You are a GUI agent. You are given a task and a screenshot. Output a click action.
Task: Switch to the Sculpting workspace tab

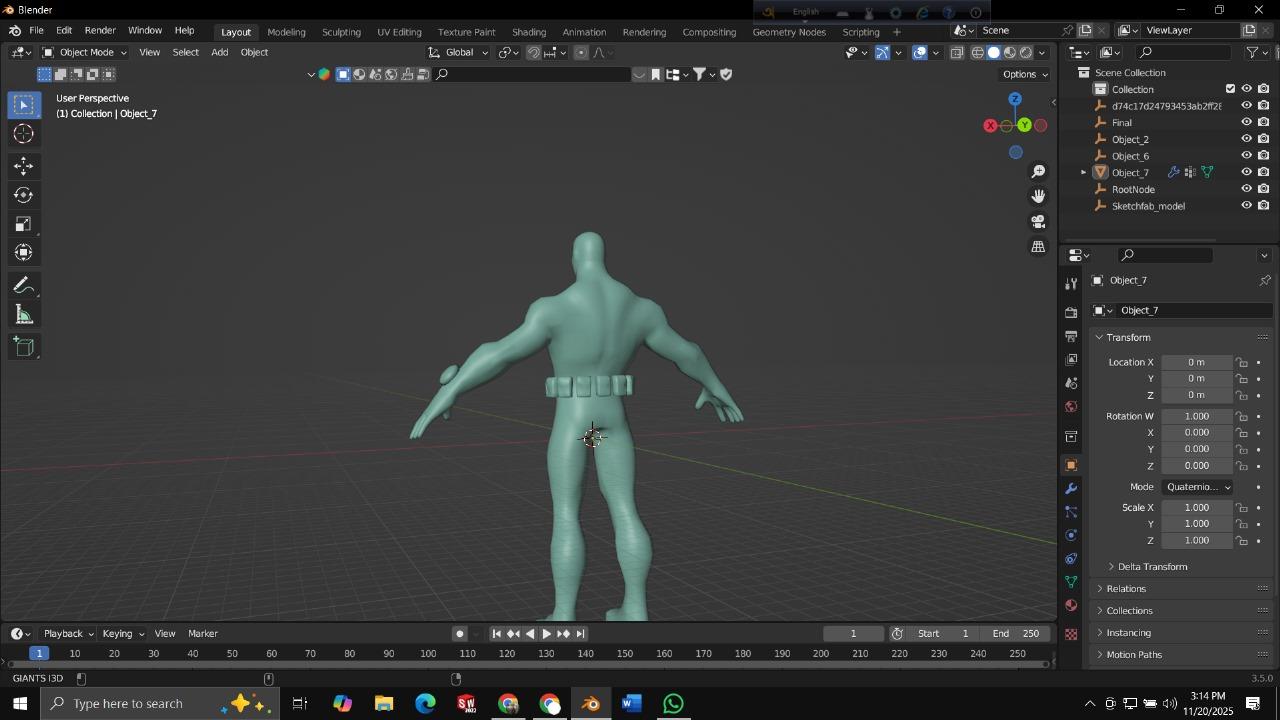[341, 32]
